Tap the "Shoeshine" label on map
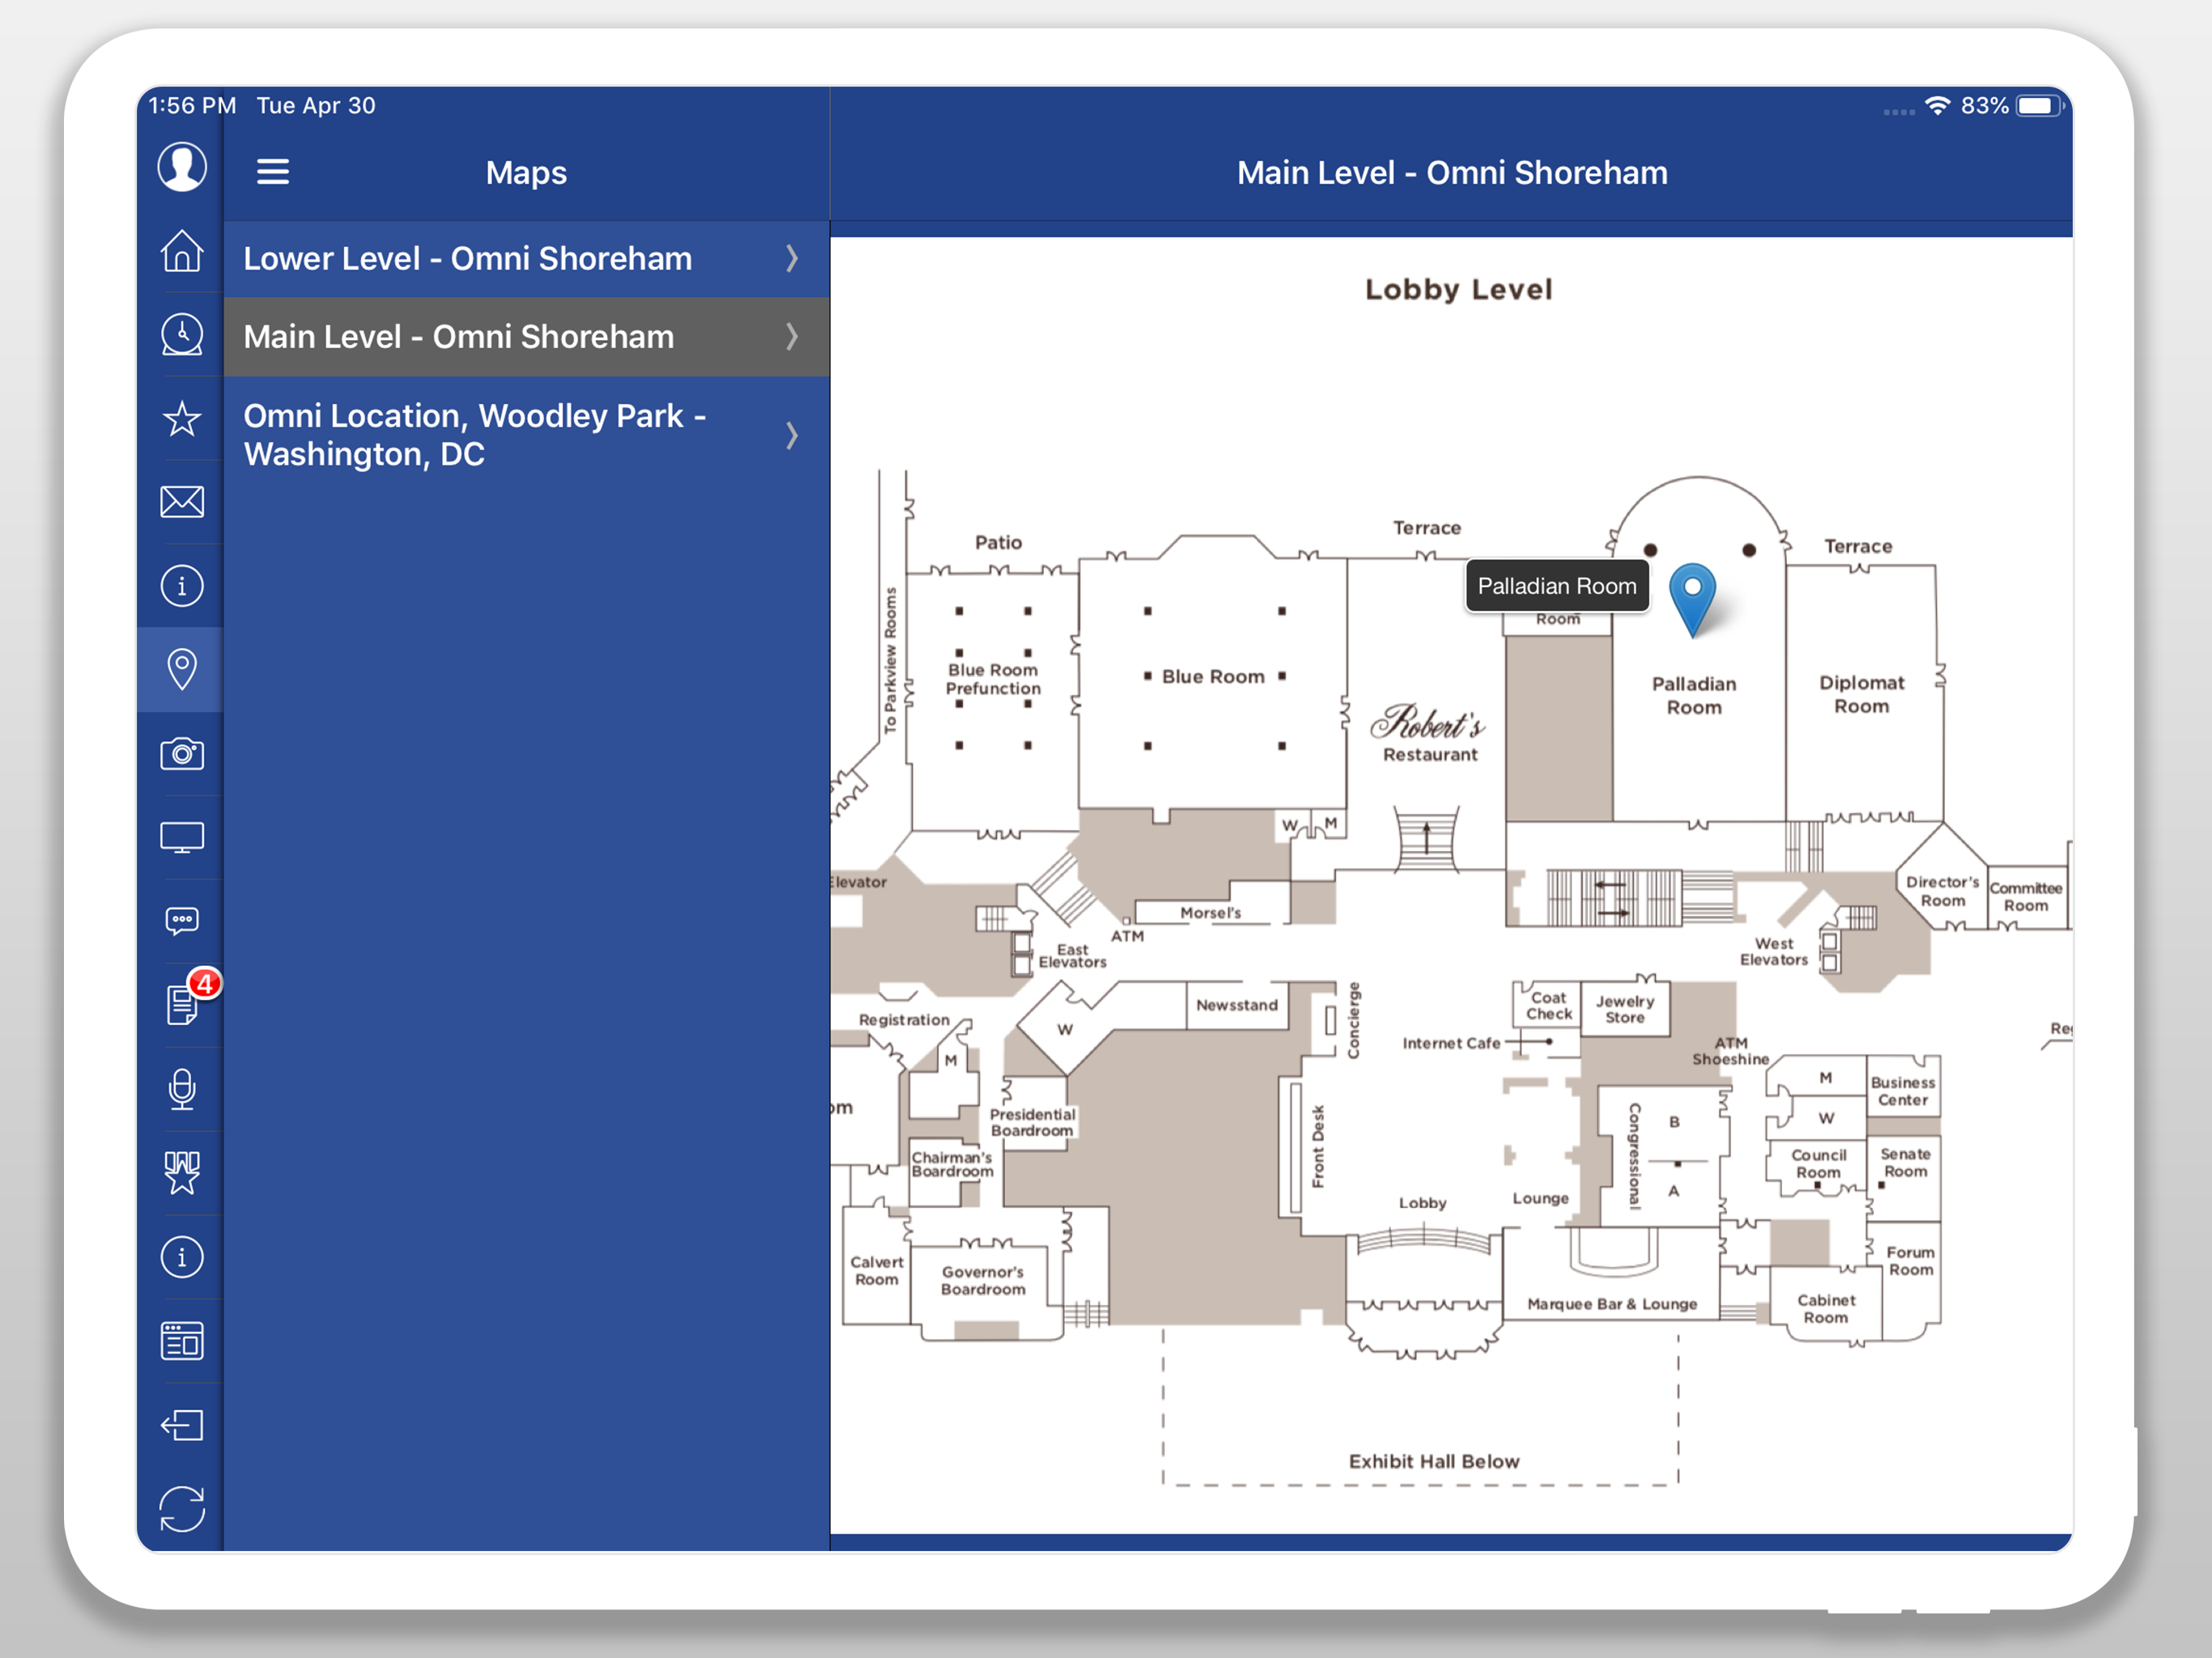This screenshot has width=2212, height=1658. [x=1730, y=1059]
